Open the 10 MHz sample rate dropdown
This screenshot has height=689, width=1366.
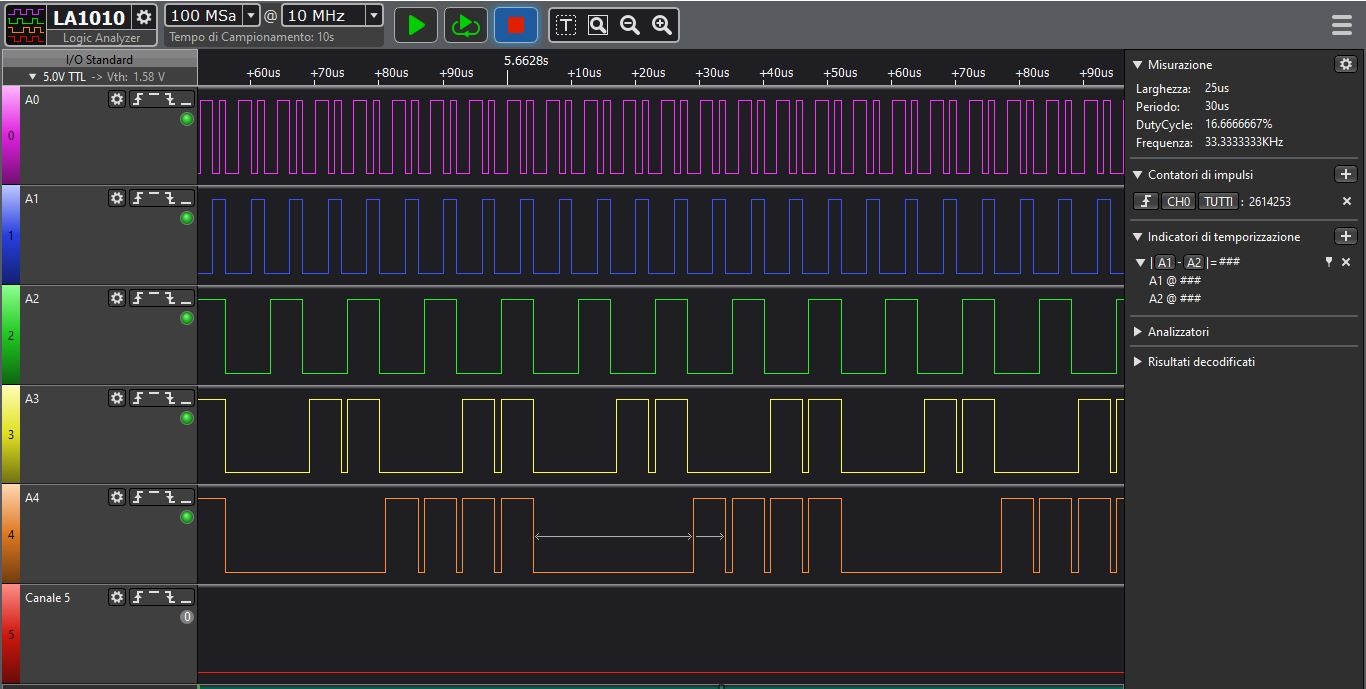[373, 15]
